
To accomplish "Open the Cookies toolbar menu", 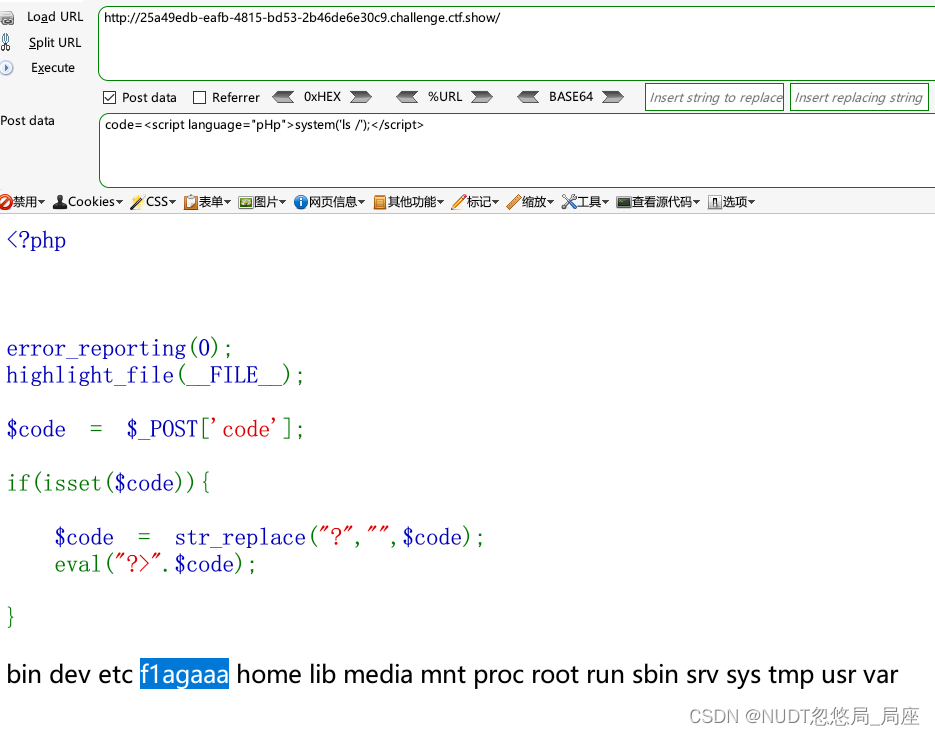I will coord(88,202).
